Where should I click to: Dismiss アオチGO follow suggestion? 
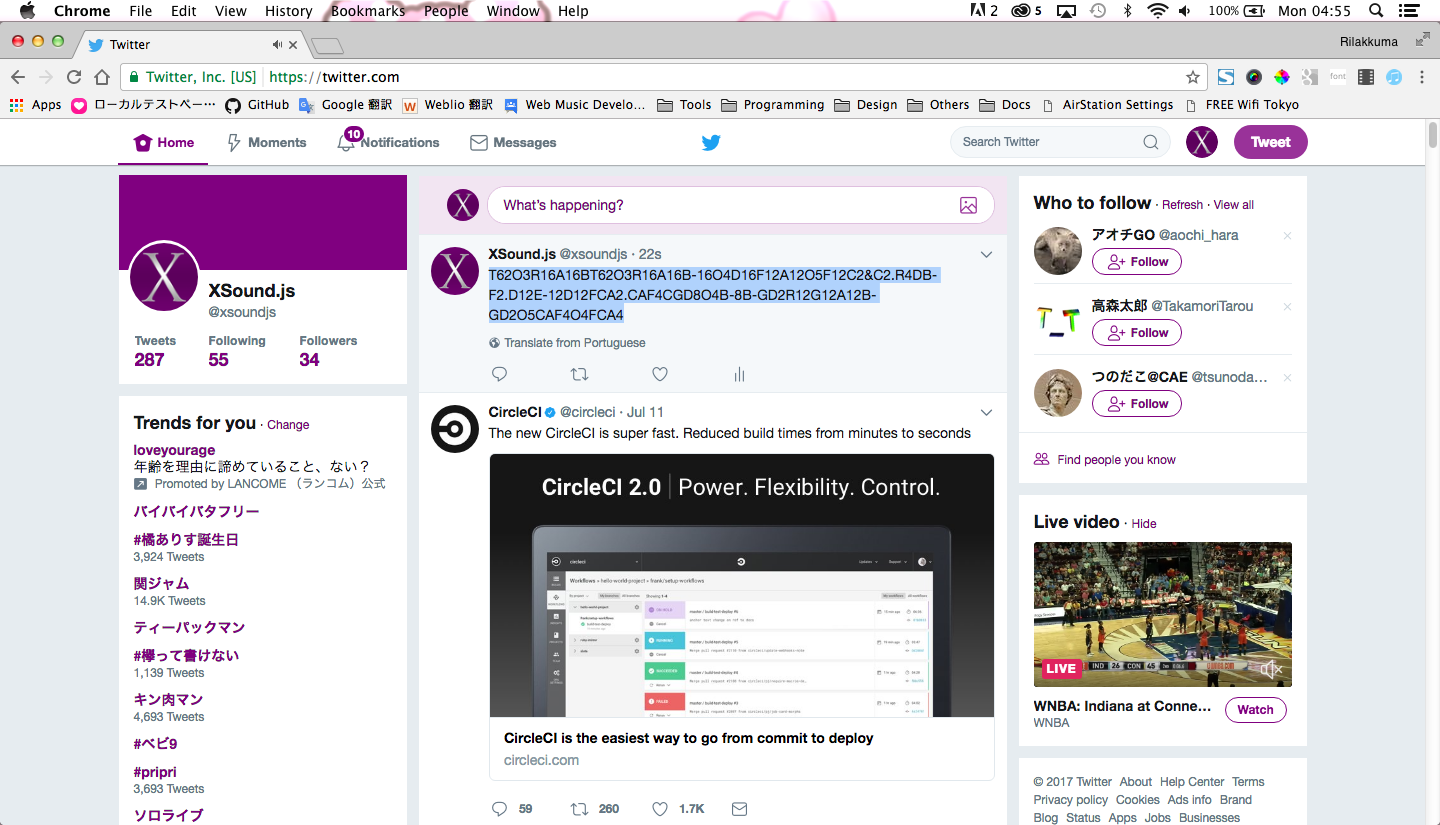point(1287,236)
